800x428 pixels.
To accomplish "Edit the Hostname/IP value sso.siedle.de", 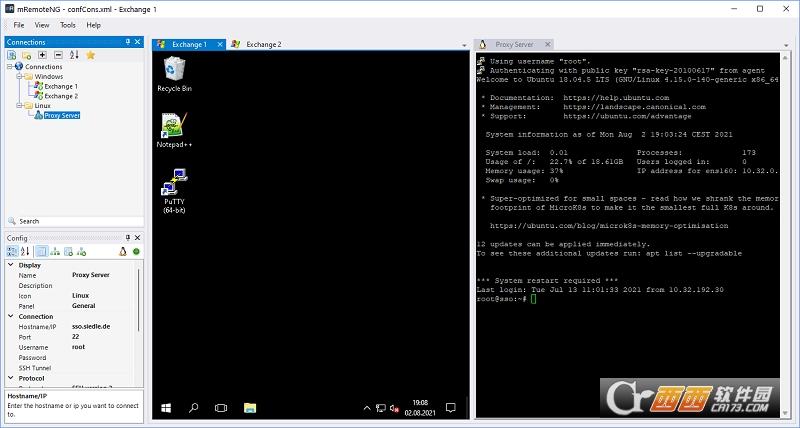I will coord(91,326).
